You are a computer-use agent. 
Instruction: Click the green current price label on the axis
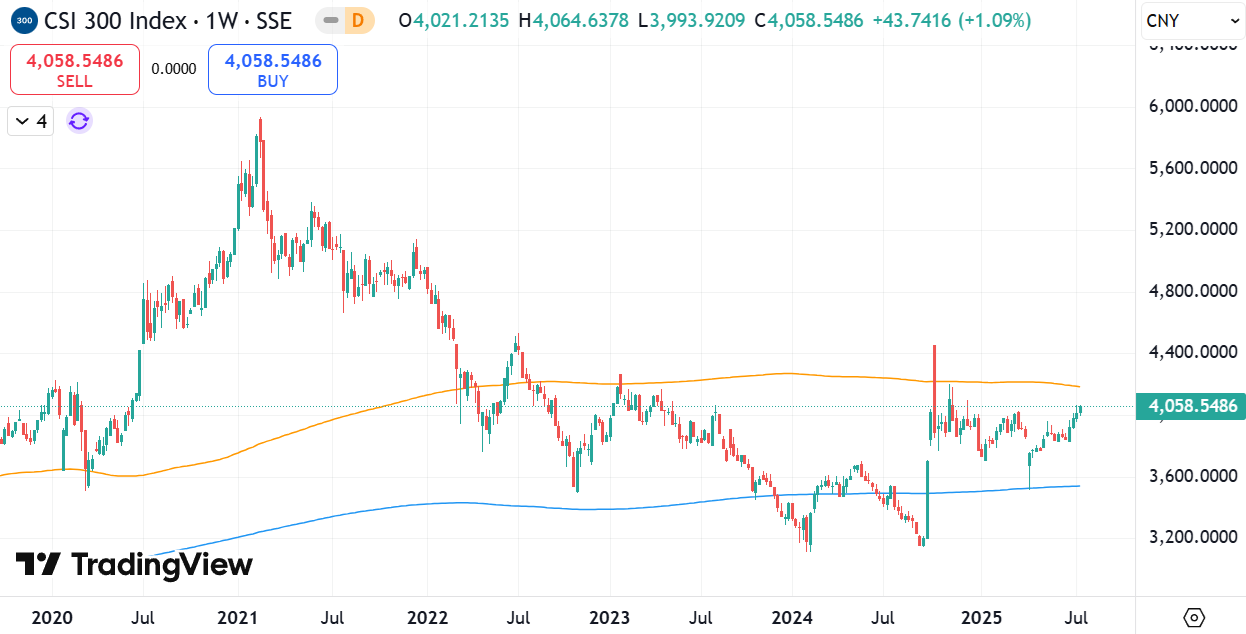(x=1191, y=406)
